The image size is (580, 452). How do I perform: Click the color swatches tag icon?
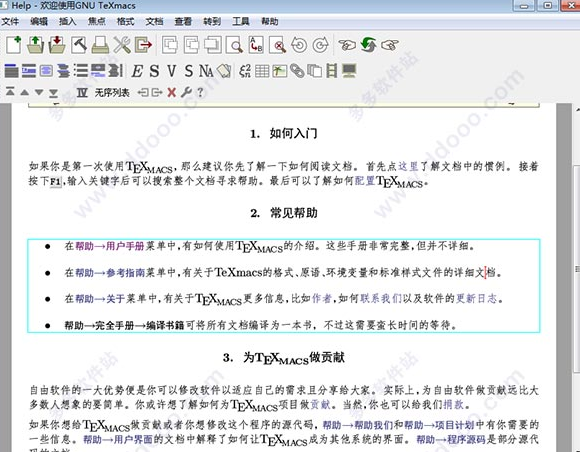pos(224,71)
